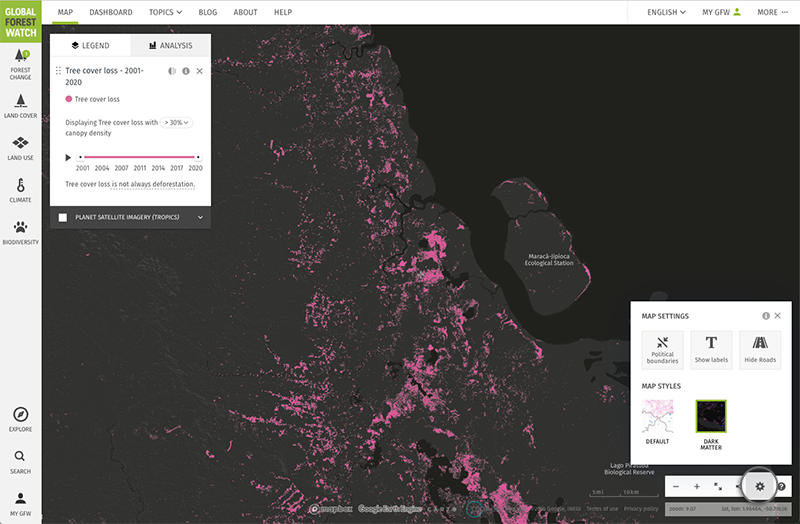
Task: Click the Explore compass icon
Action: click(20, 419)
